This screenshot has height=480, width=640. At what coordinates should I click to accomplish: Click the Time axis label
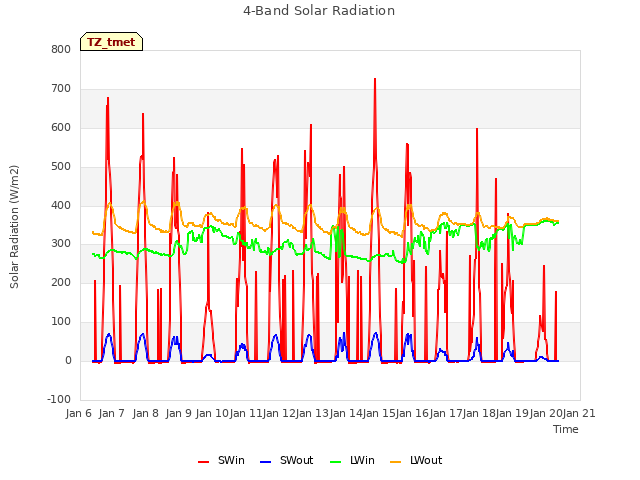566,429
